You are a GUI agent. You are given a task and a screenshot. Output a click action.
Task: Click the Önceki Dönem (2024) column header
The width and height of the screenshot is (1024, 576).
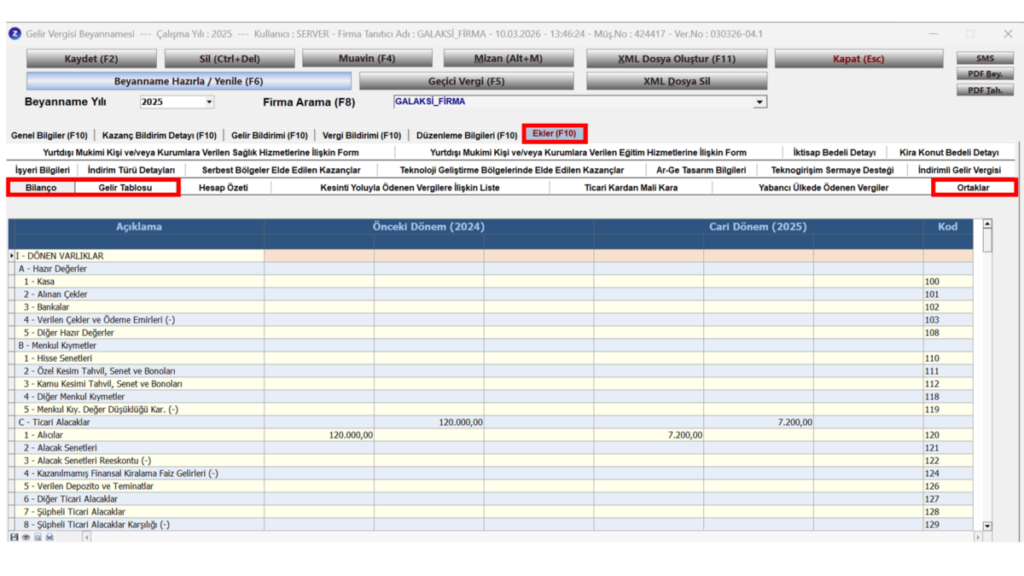point(429,227)
